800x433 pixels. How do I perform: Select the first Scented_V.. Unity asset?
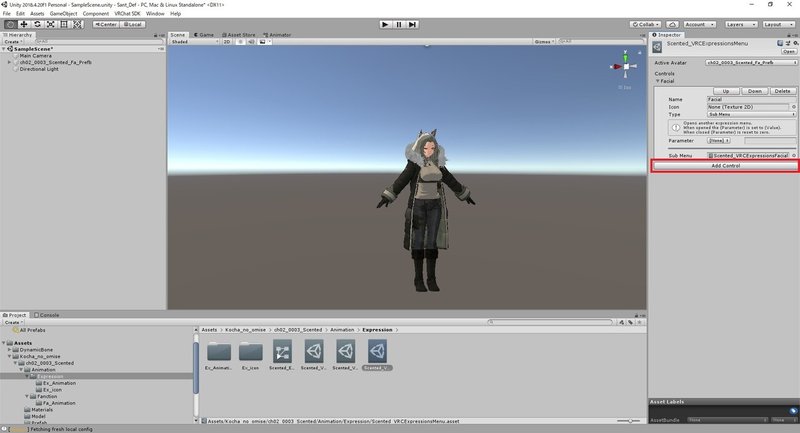[314, 351]
